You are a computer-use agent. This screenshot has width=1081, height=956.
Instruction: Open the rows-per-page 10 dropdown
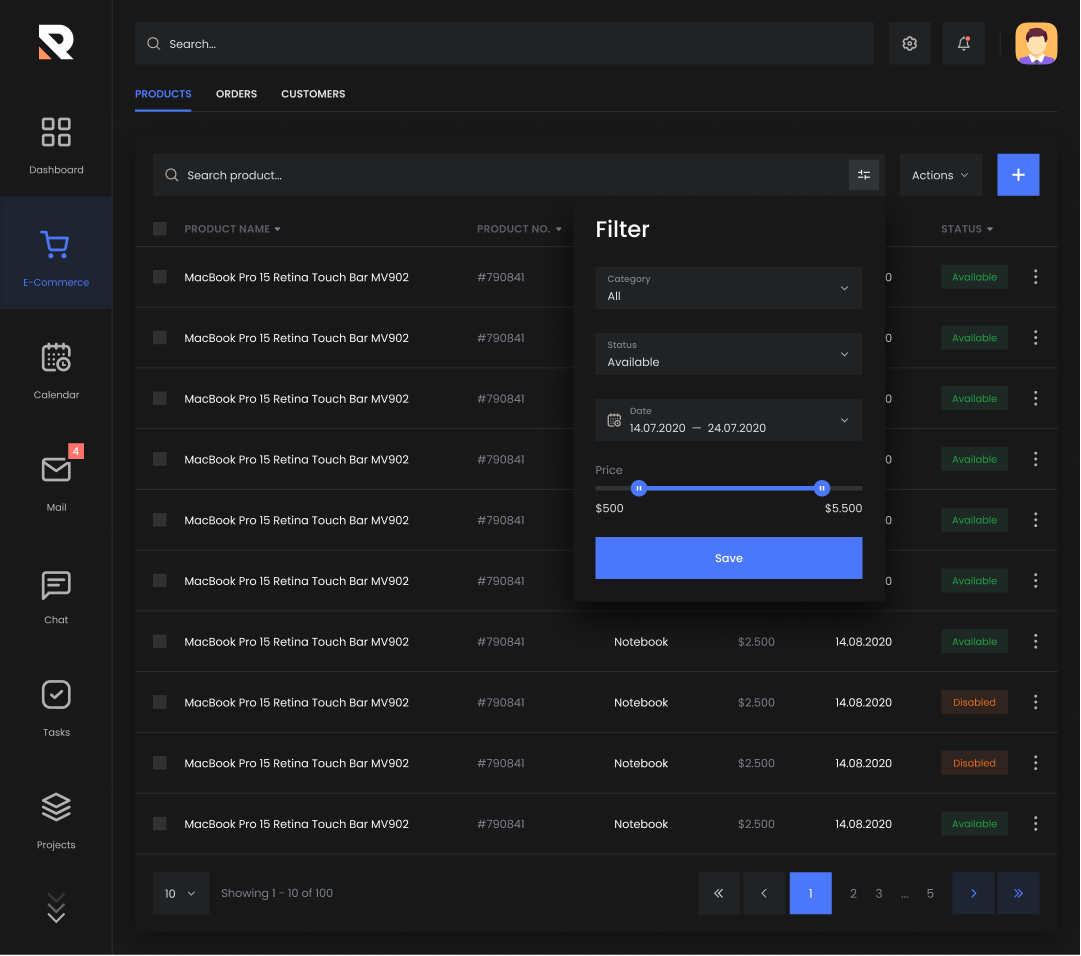[x=181, y=893]
